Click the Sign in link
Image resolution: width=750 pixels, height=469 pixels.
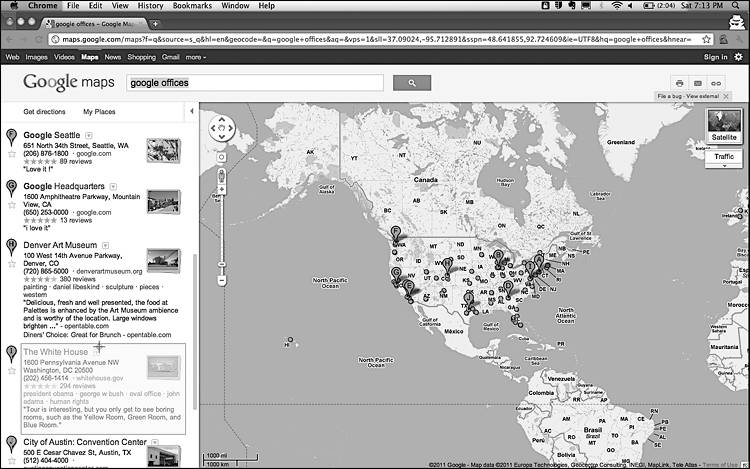pyautogui.click(x=715, y=57)
